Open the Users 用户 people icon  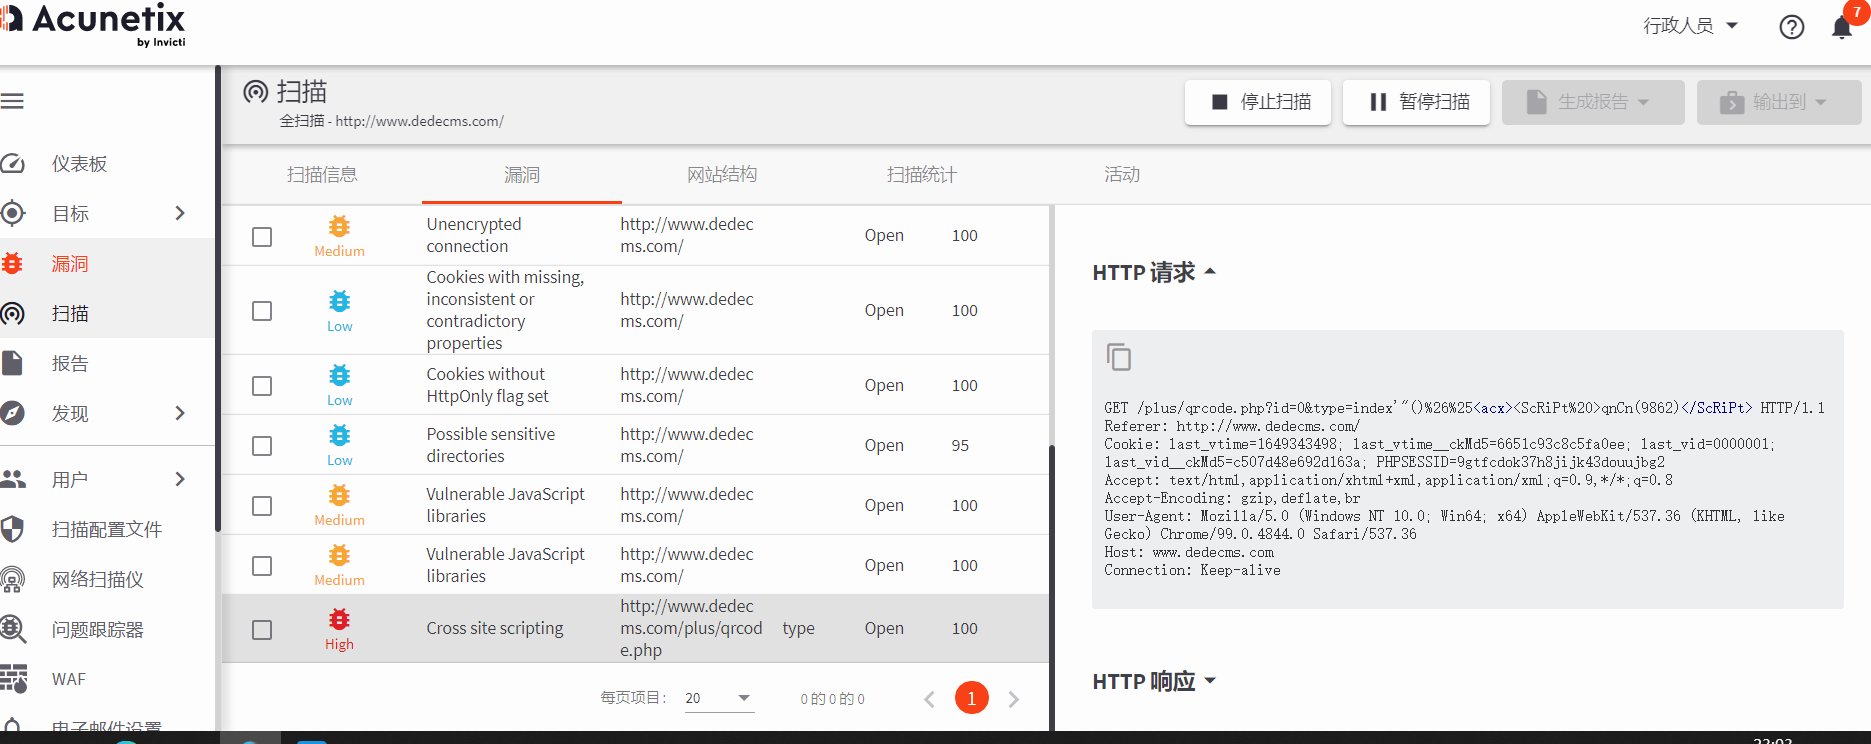12,479
